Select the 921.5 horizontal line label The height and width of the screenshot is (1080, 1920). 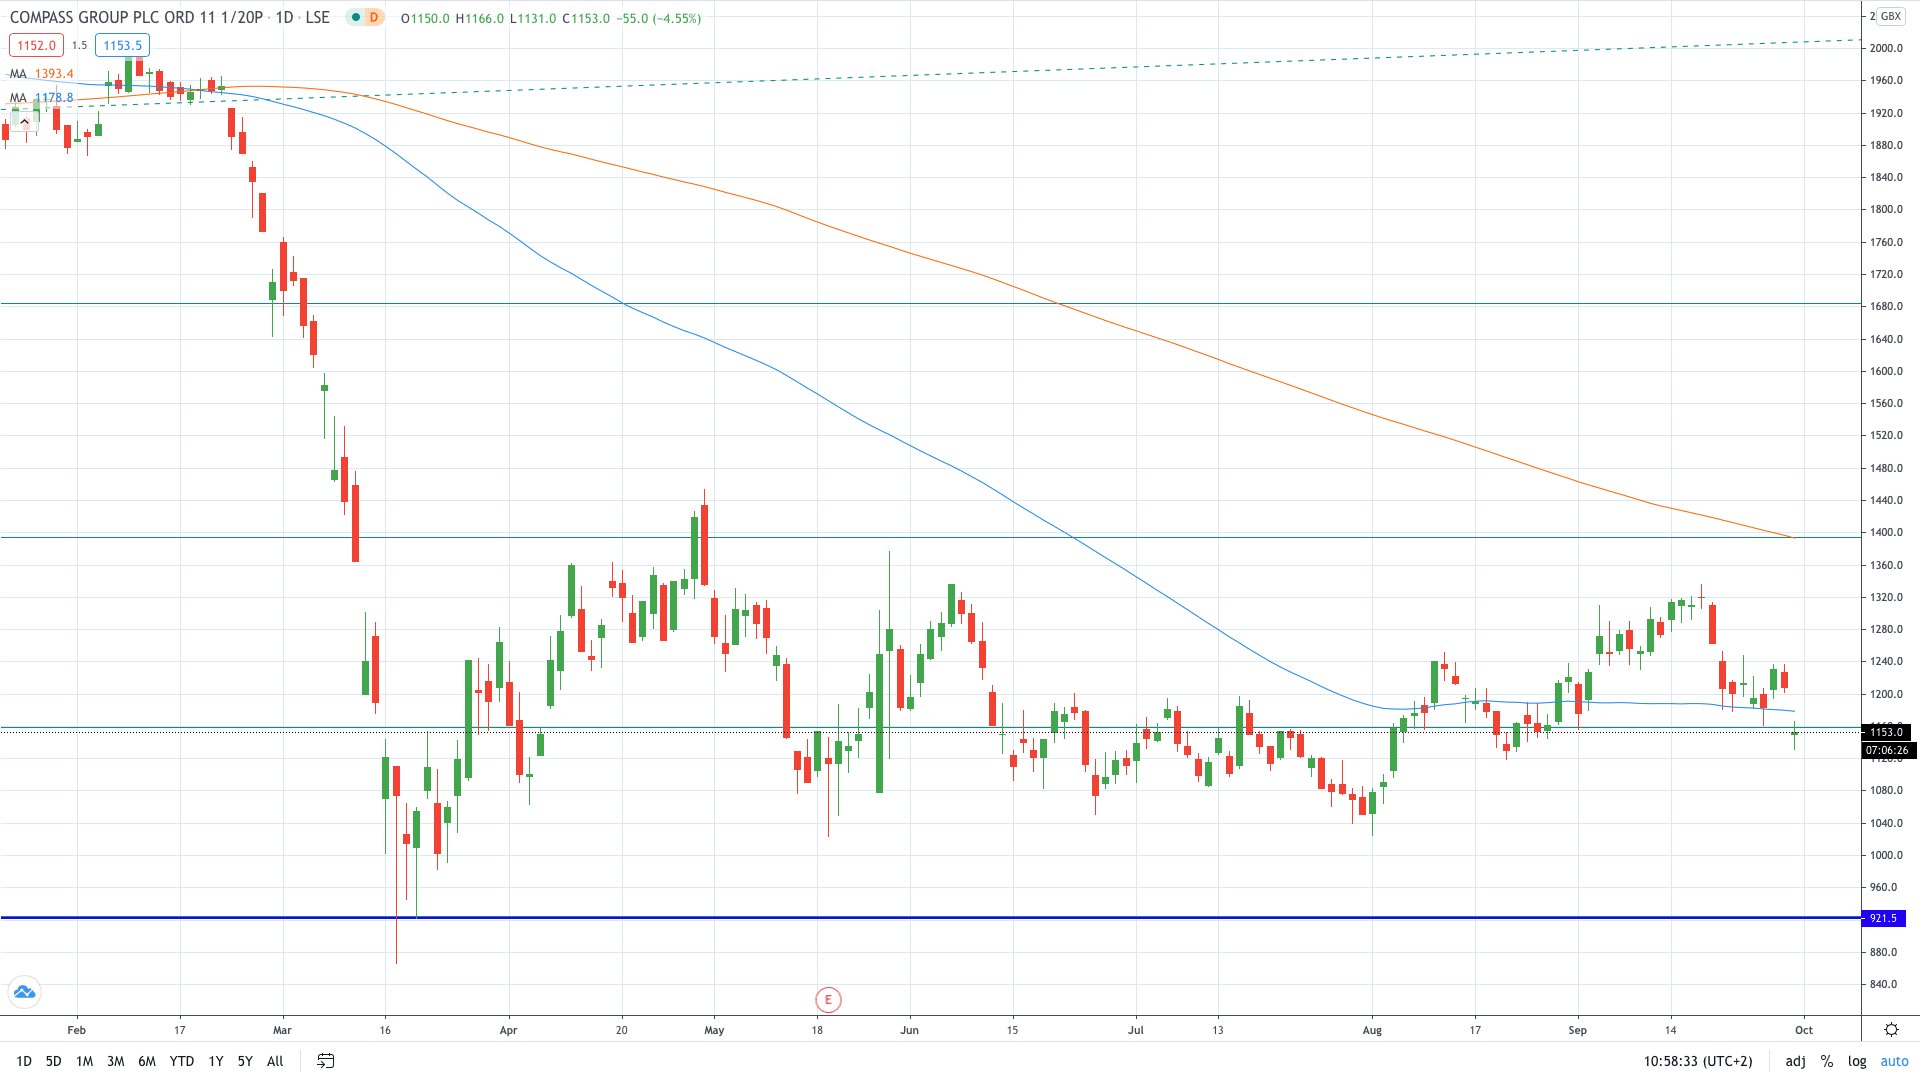pyautogui.click(x=1883, y=918)
